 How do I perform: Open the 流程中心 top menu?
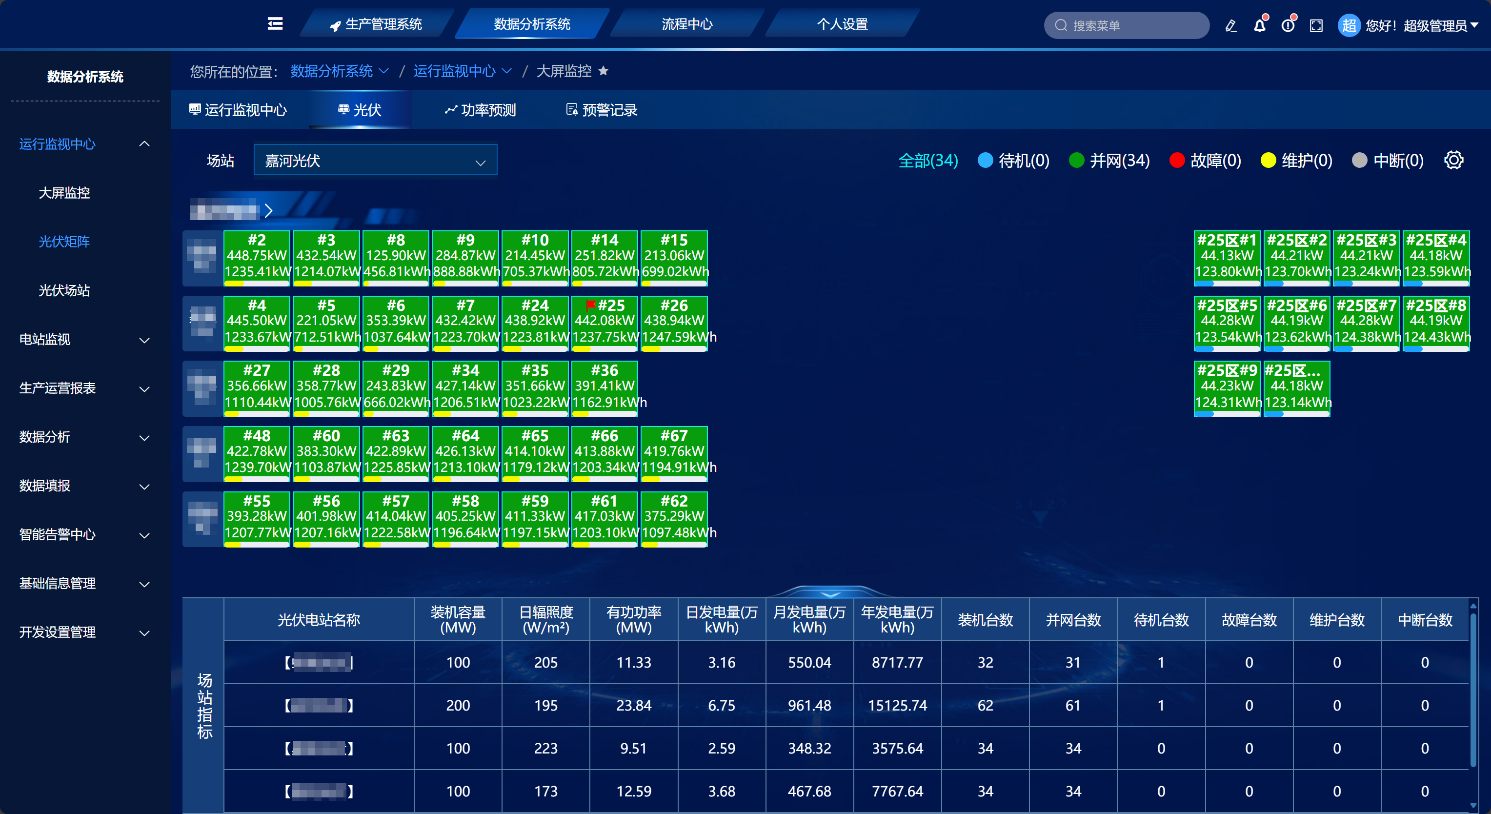(687, 24)
